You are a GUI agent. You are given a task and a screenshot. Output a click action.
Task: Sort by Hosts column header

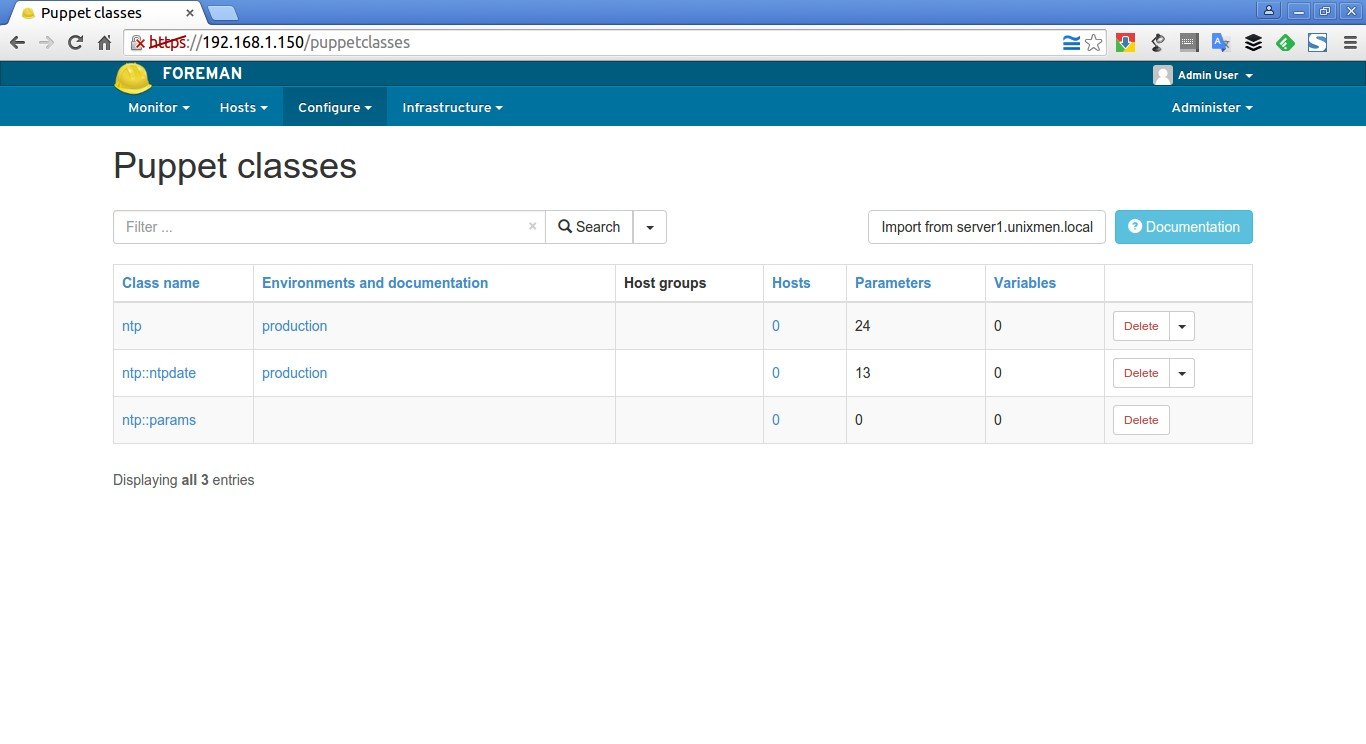point(791,283)
